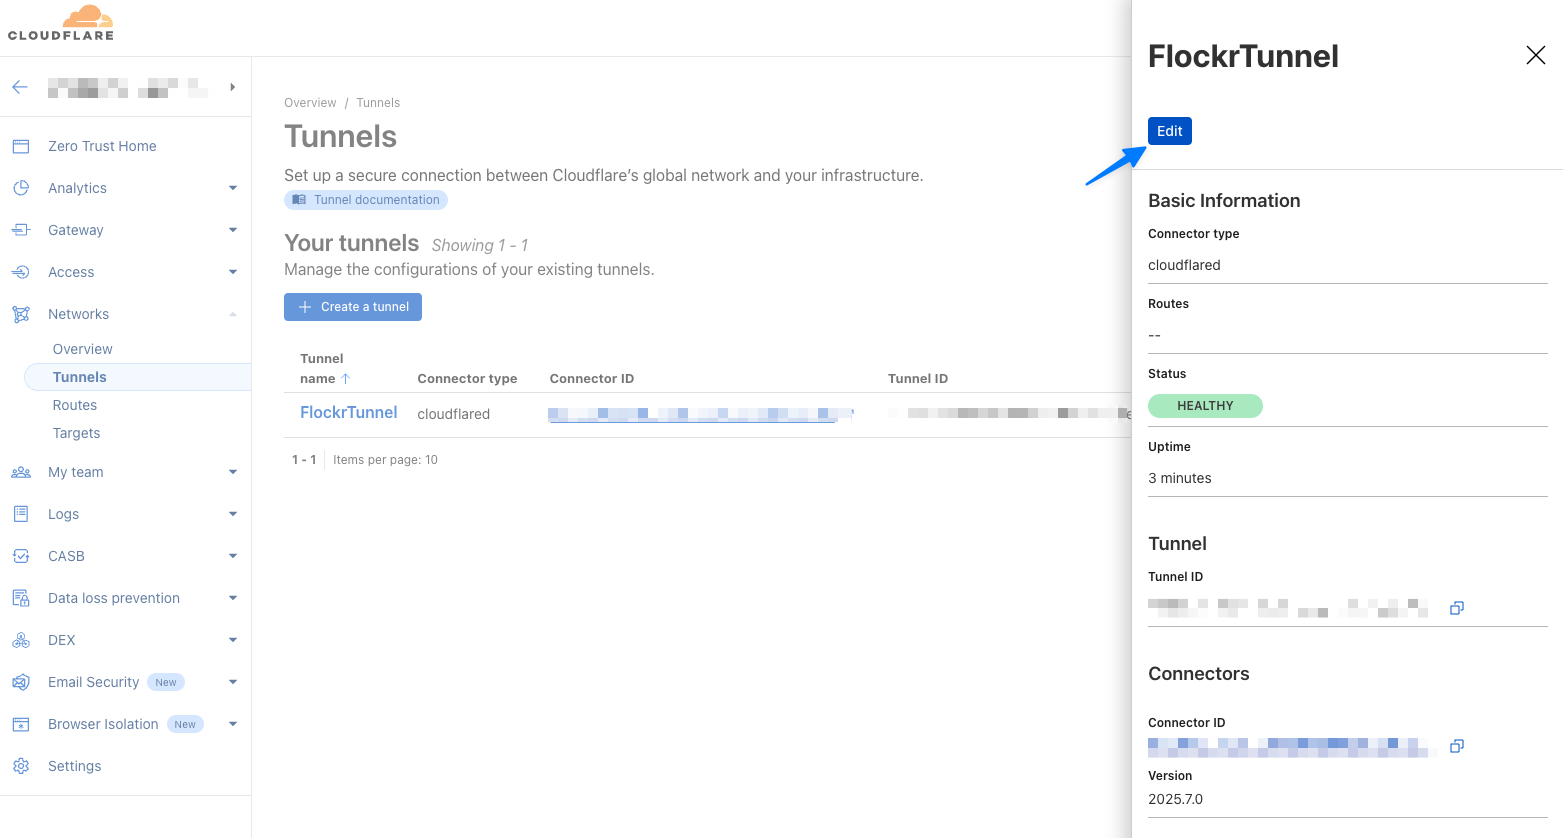
Task: Open the Settings page
Action: point(75,766)
